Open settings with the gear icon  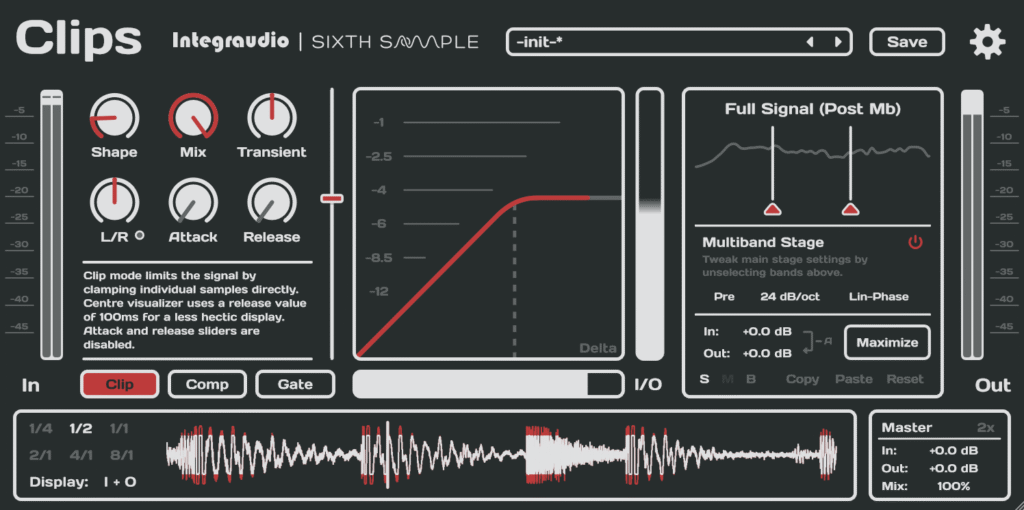[987, 42]
